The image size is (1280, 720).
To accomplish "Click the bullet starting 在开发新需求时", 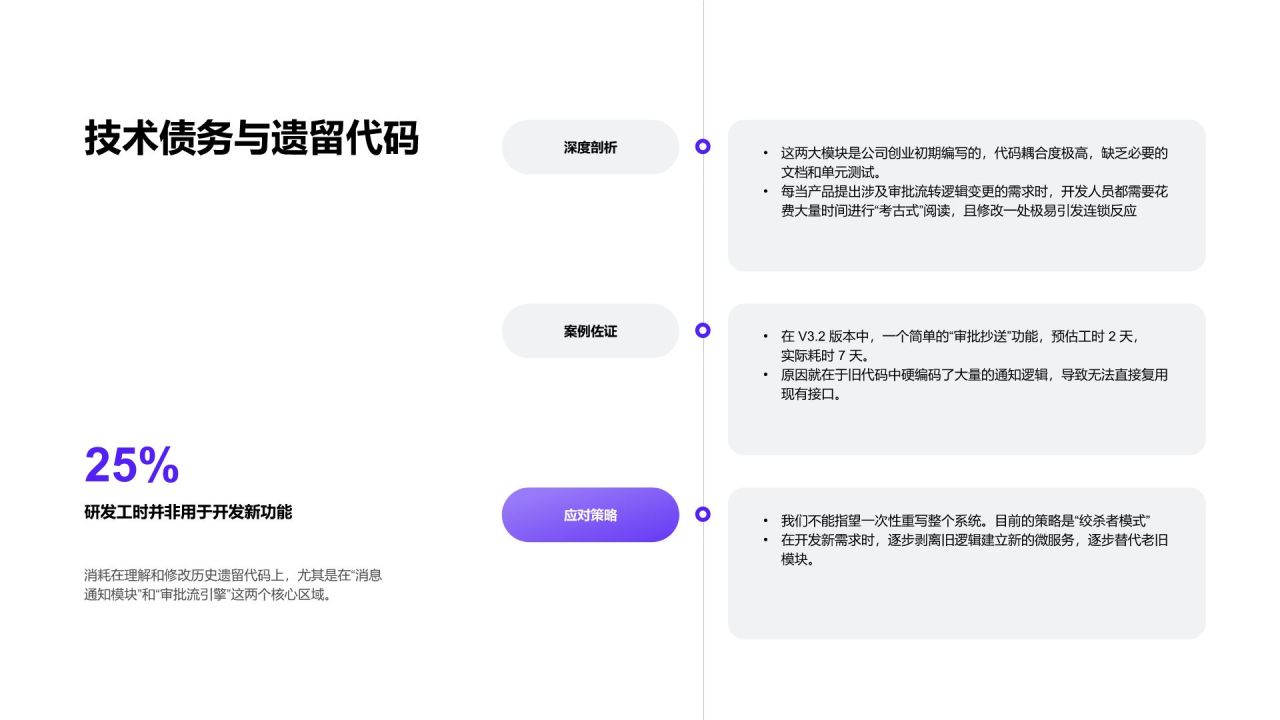I will (x=965, y=550).
